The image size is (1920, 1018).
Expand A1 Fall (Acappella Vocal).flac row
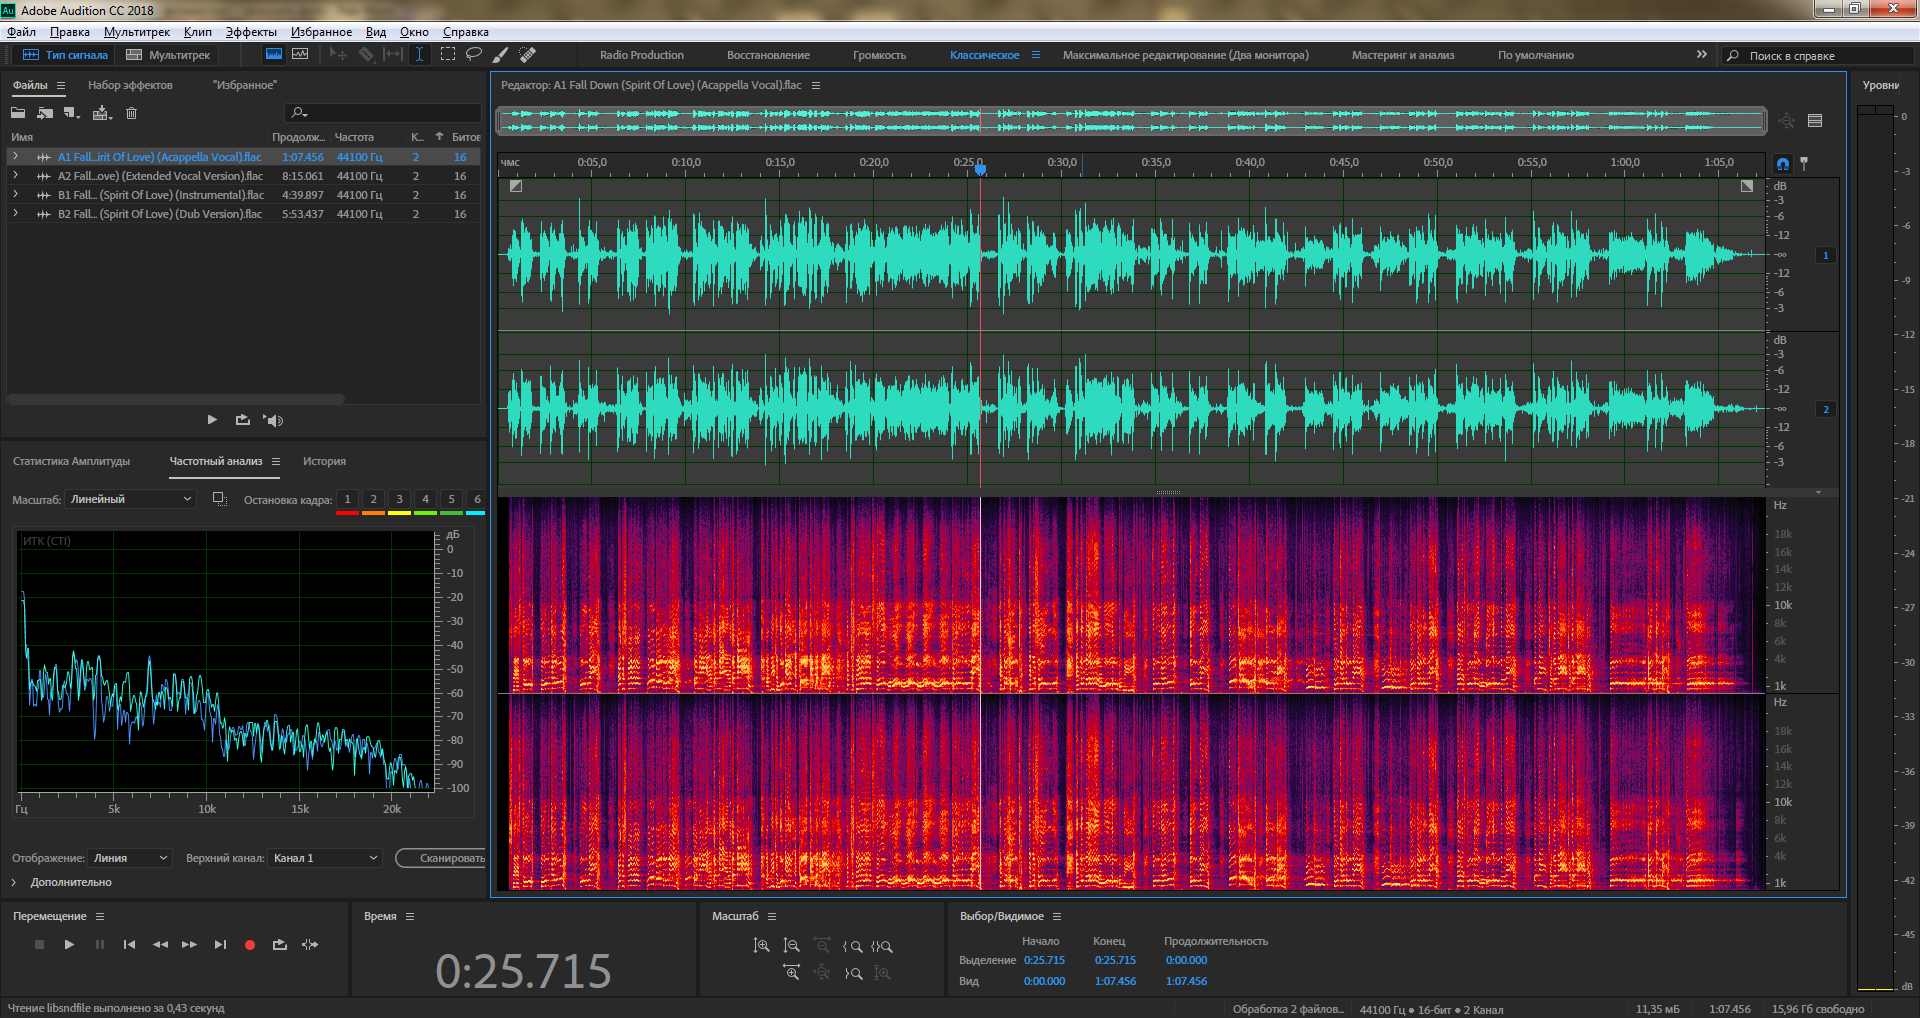tap(15, 157)
